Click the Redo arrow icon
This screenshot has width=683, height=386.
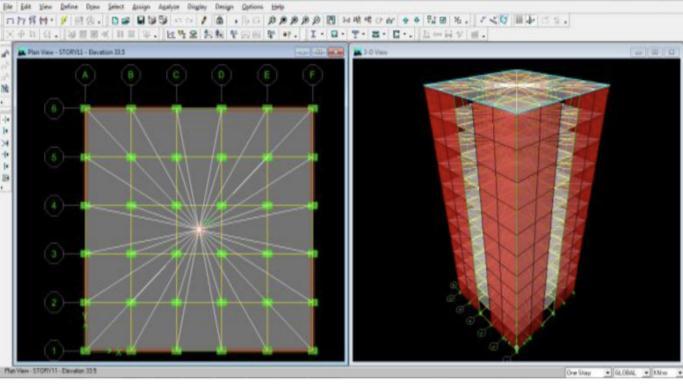coord(189,20)
